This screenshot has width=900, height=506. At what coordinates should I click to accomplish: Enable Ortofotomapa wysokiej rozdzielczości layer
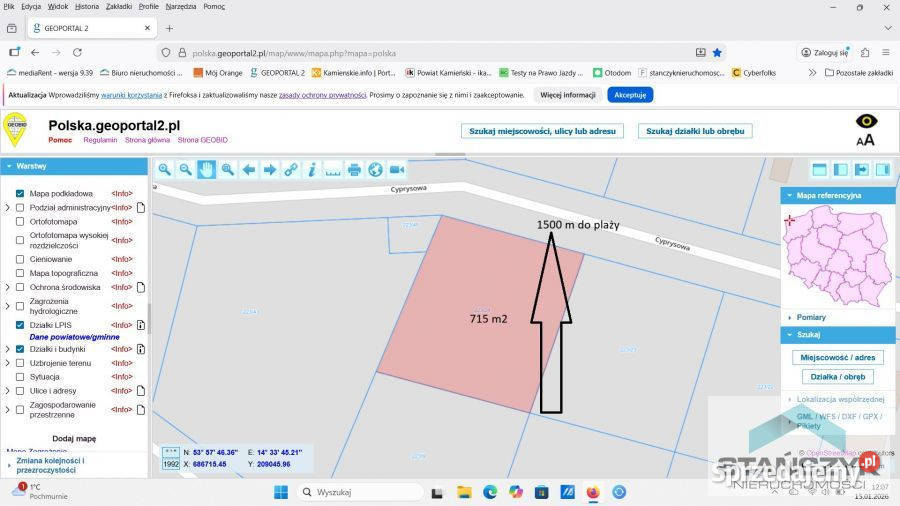[20, 240]
